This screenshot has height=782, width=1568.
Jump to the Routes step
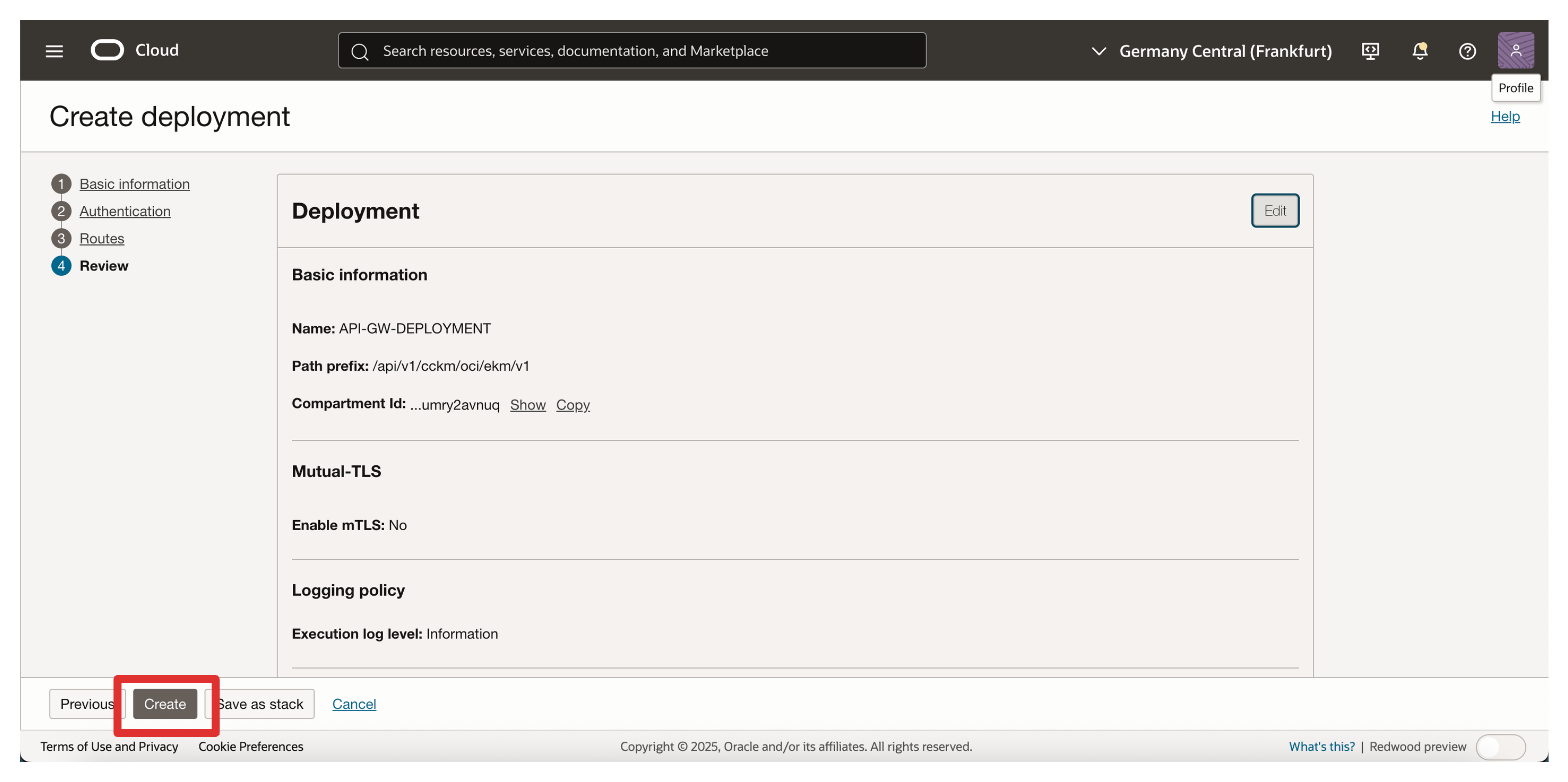(102, 239)
